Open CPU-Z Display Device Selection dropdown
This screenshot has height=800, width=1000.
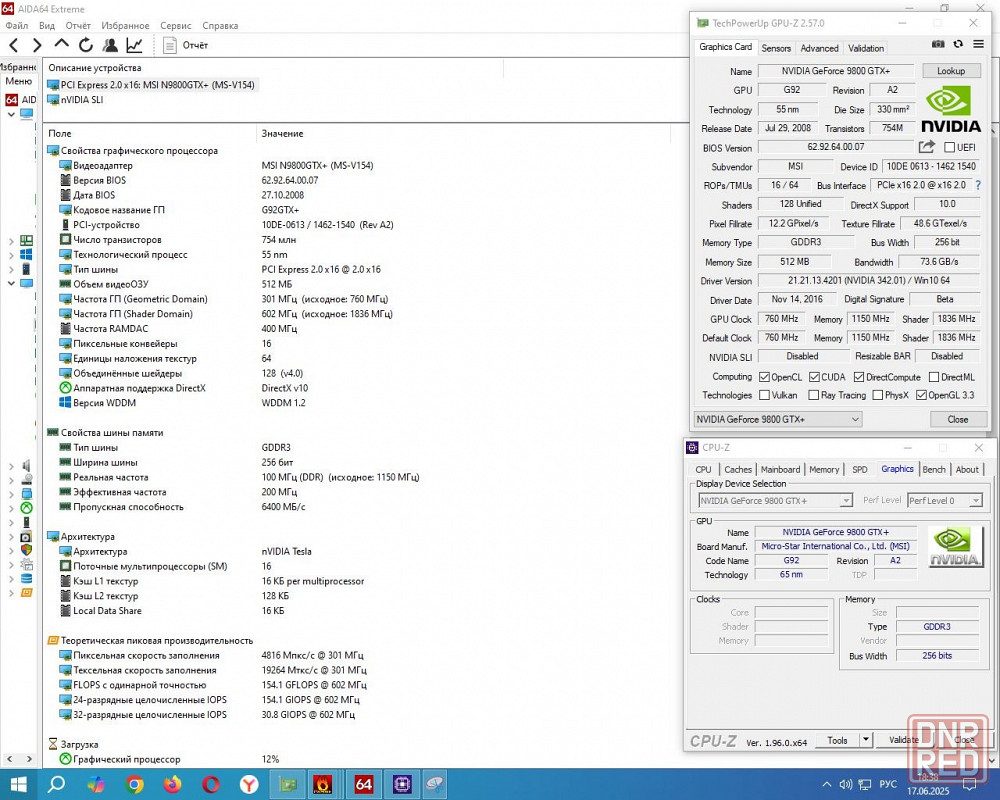click(776, 501)
